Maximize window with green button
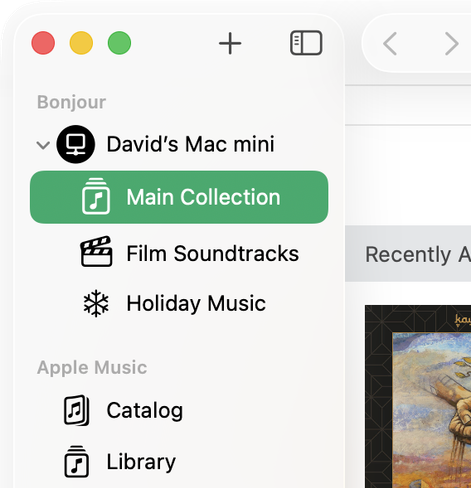Screen dimensions: 471x488 (x=119, y=43)
